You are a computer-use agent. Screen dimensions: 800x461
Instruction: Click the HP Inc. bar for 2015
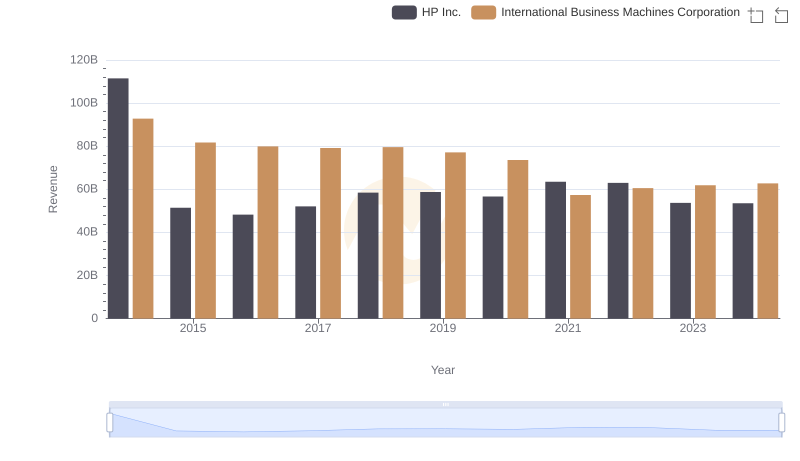click(181, 263)
